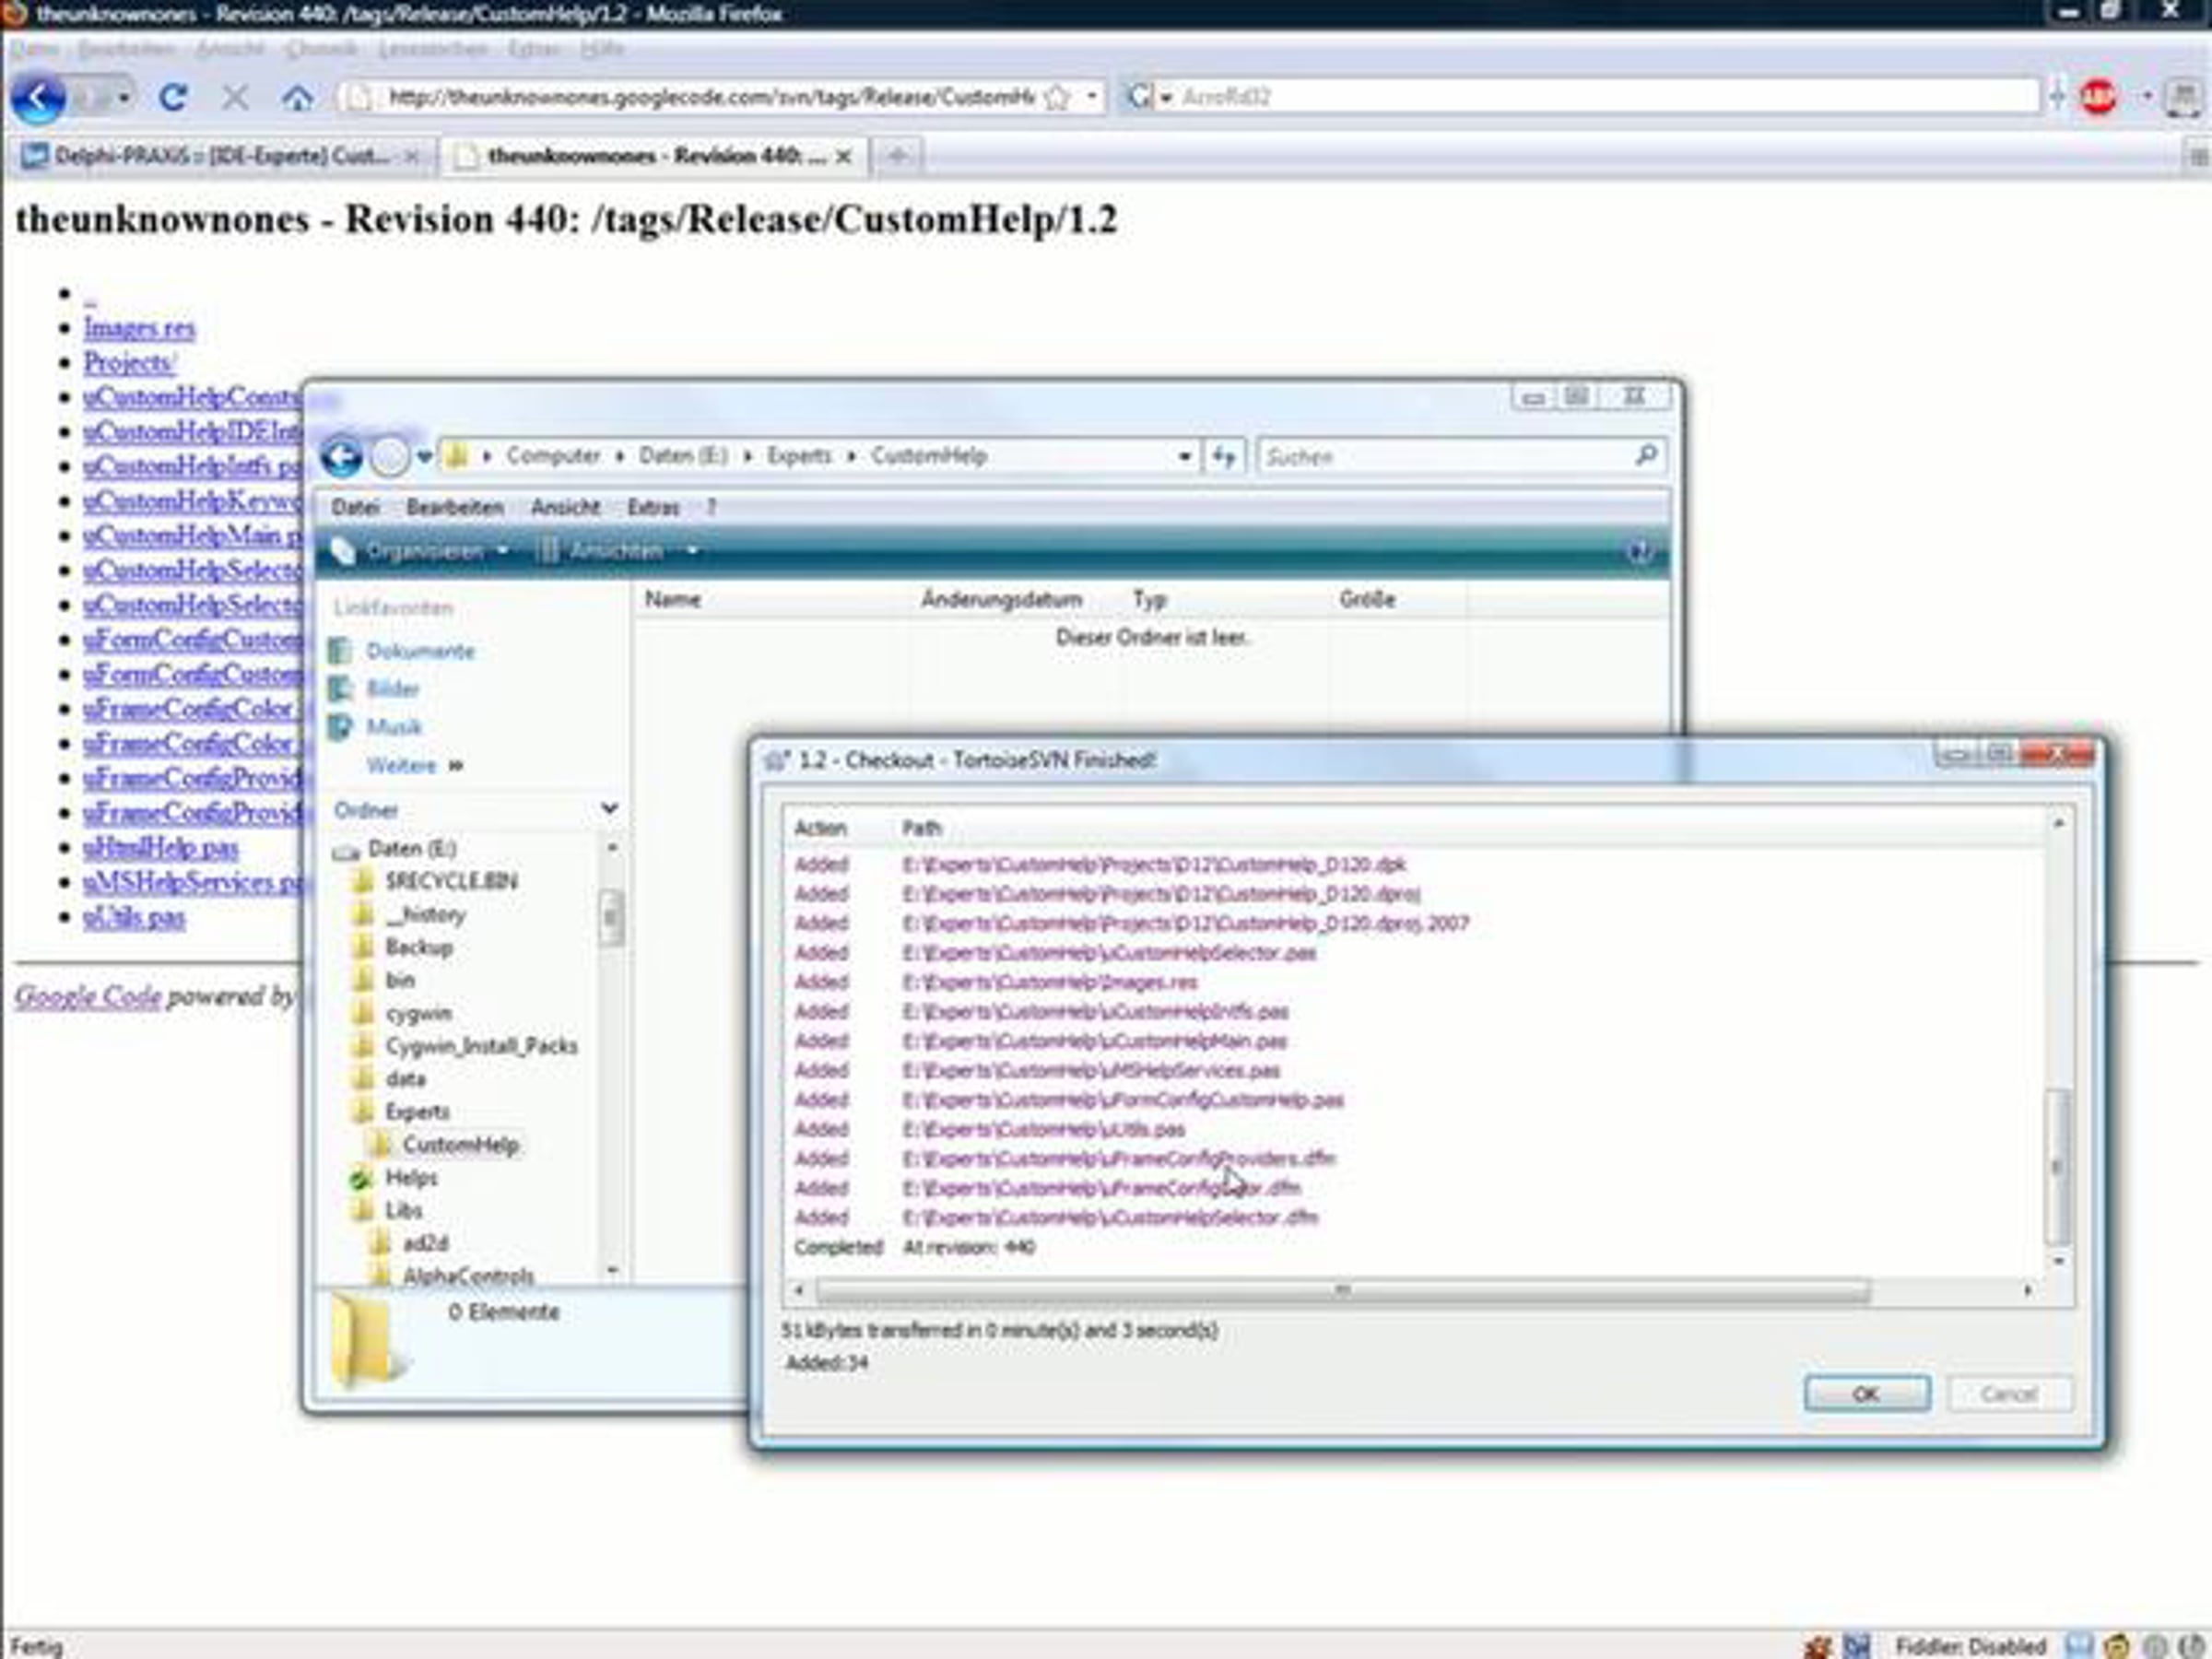Click the TortoiseSVN vertical scrollbar thumb
This screenshot has height=1659, width=2212.
click(x=2056, y=1166)
